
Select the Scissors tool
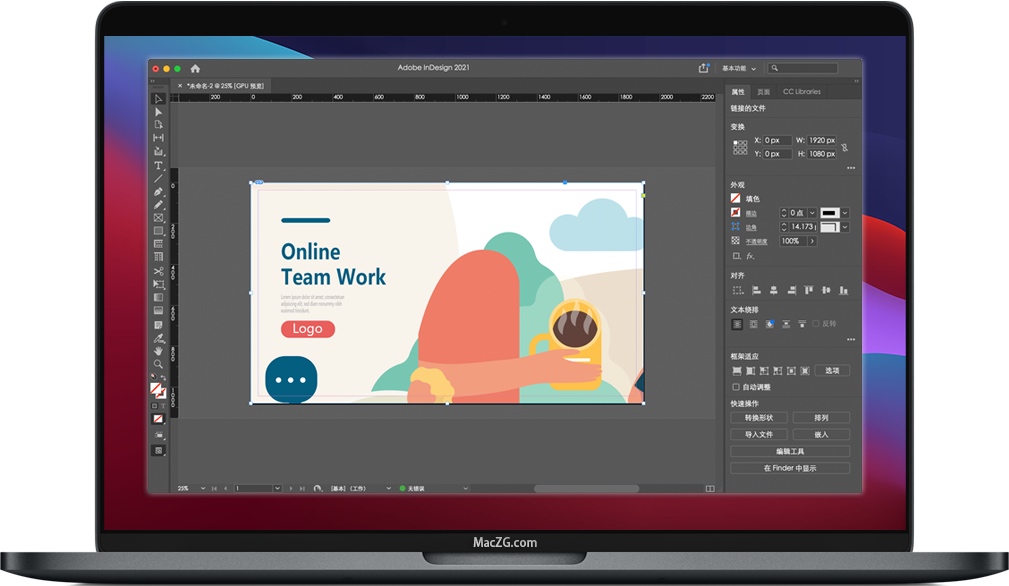[x=158, y=271]
